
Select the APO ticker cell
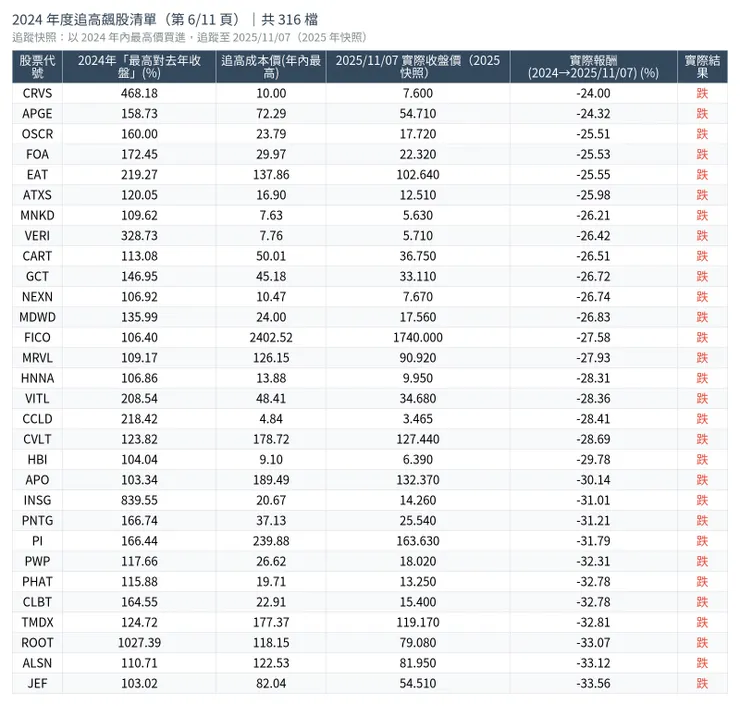37,479
